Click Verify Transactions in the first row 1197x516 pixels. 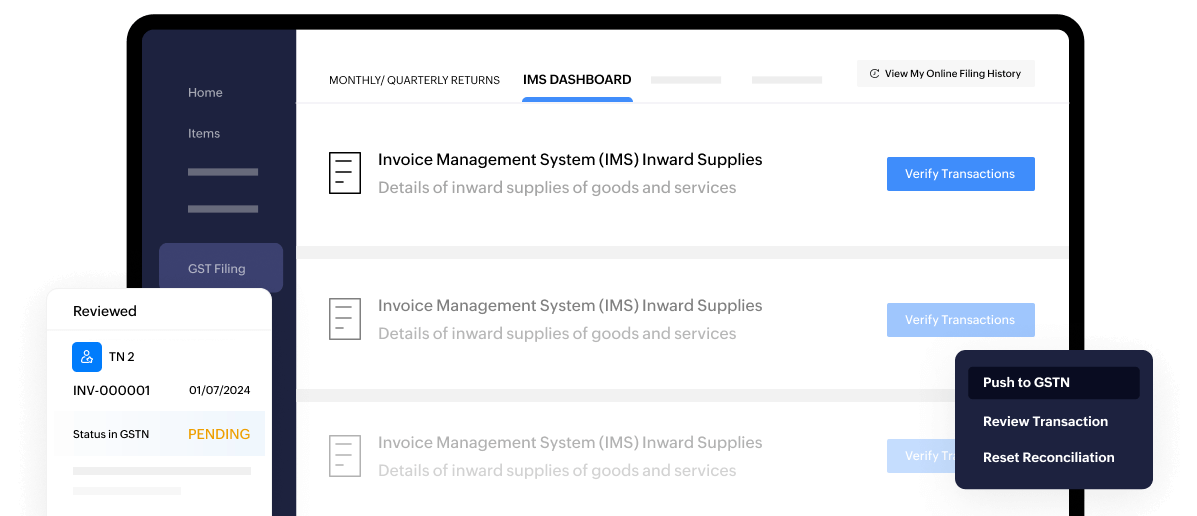pos(960,174)
